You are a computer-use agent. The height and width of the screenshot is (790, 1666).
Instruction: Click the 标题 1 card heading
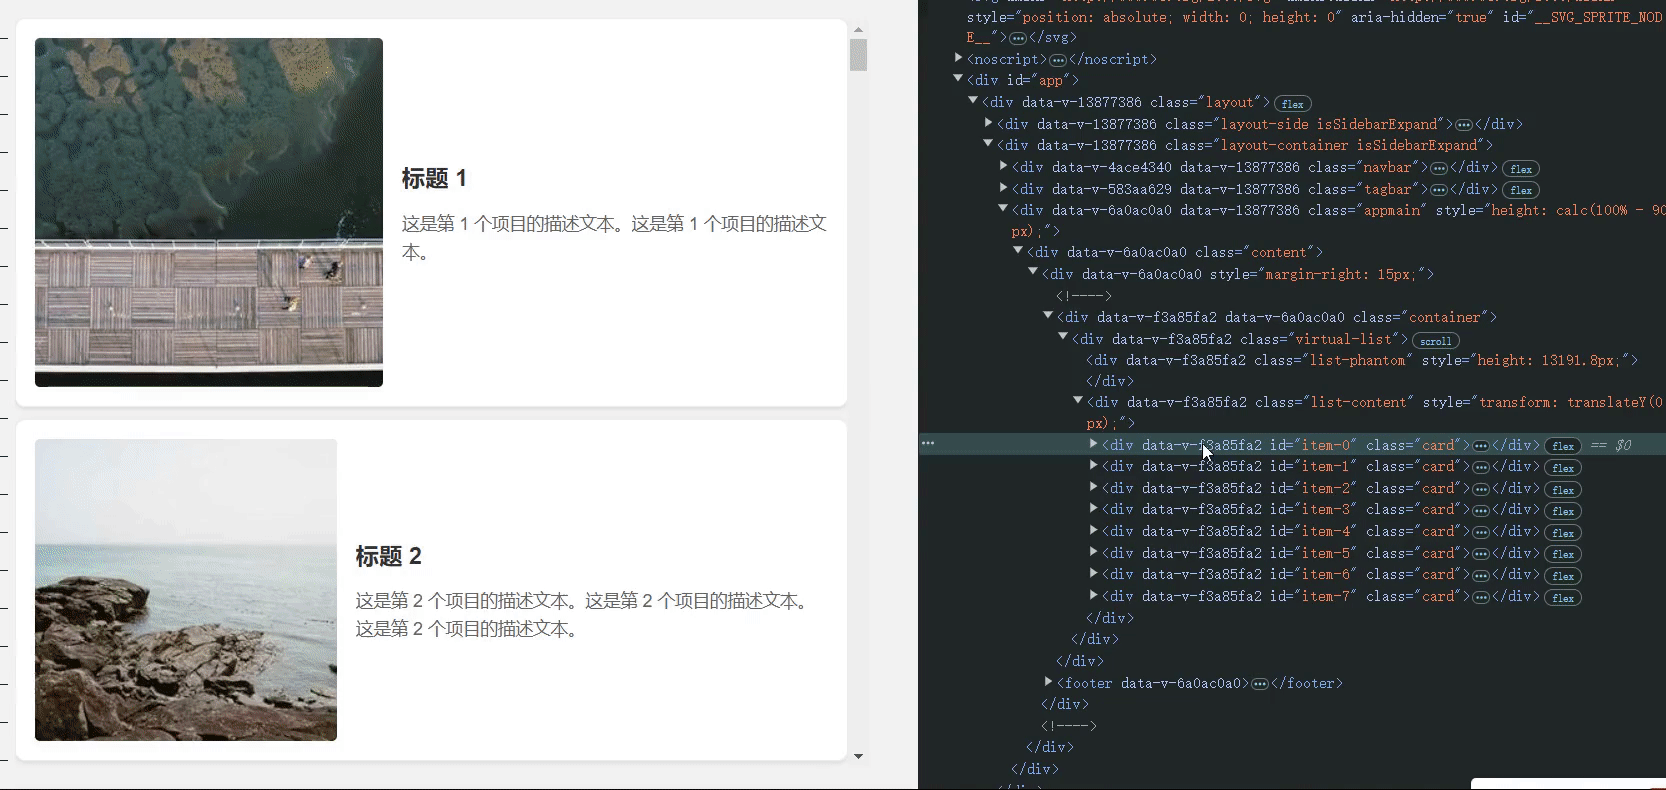point(434,179)
